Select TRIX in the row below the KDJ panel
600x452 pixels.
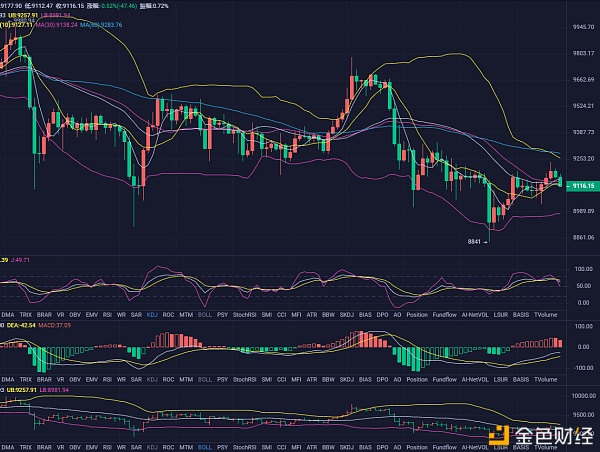tap(26, 315)
